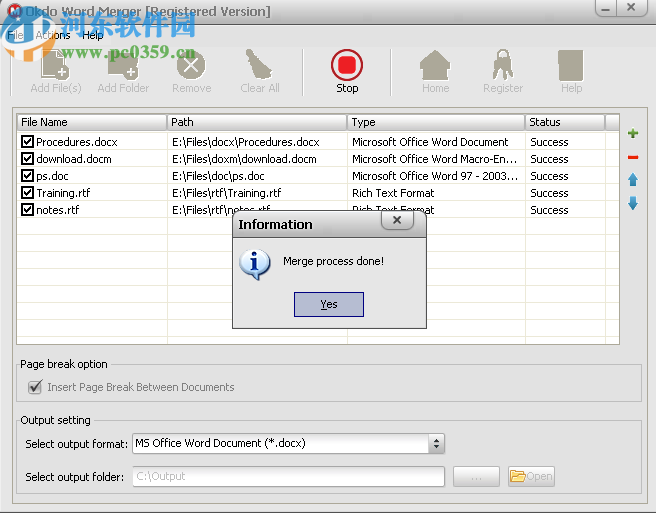This screenshot has height=518, width=656.
Task: Toggle the notes.rtf checkbox
Action: pos(27,209)
